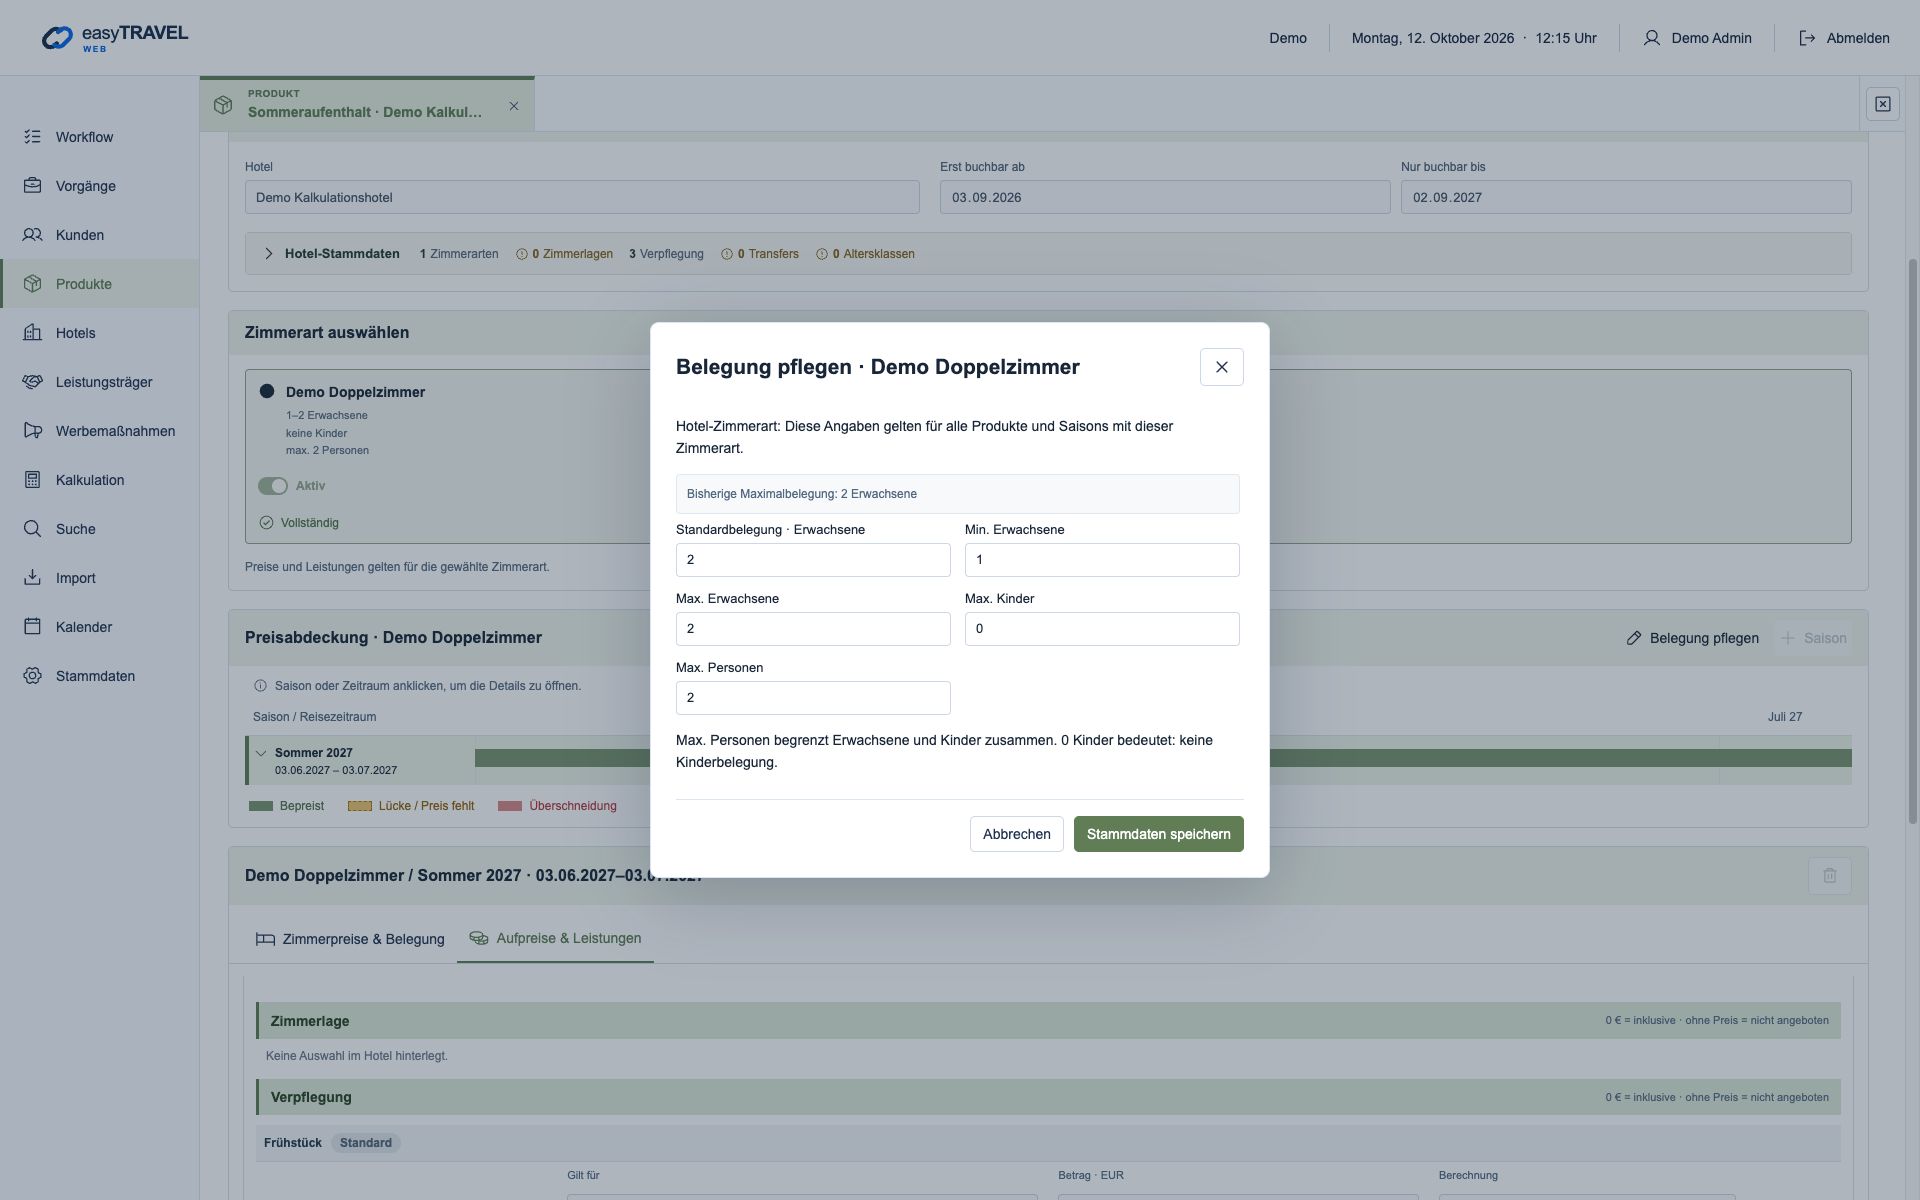The height and width of the screenshot is (1200, 1920).
Task: Click the Nur buchbar bis date field
Action: [x=1626, y=197]
